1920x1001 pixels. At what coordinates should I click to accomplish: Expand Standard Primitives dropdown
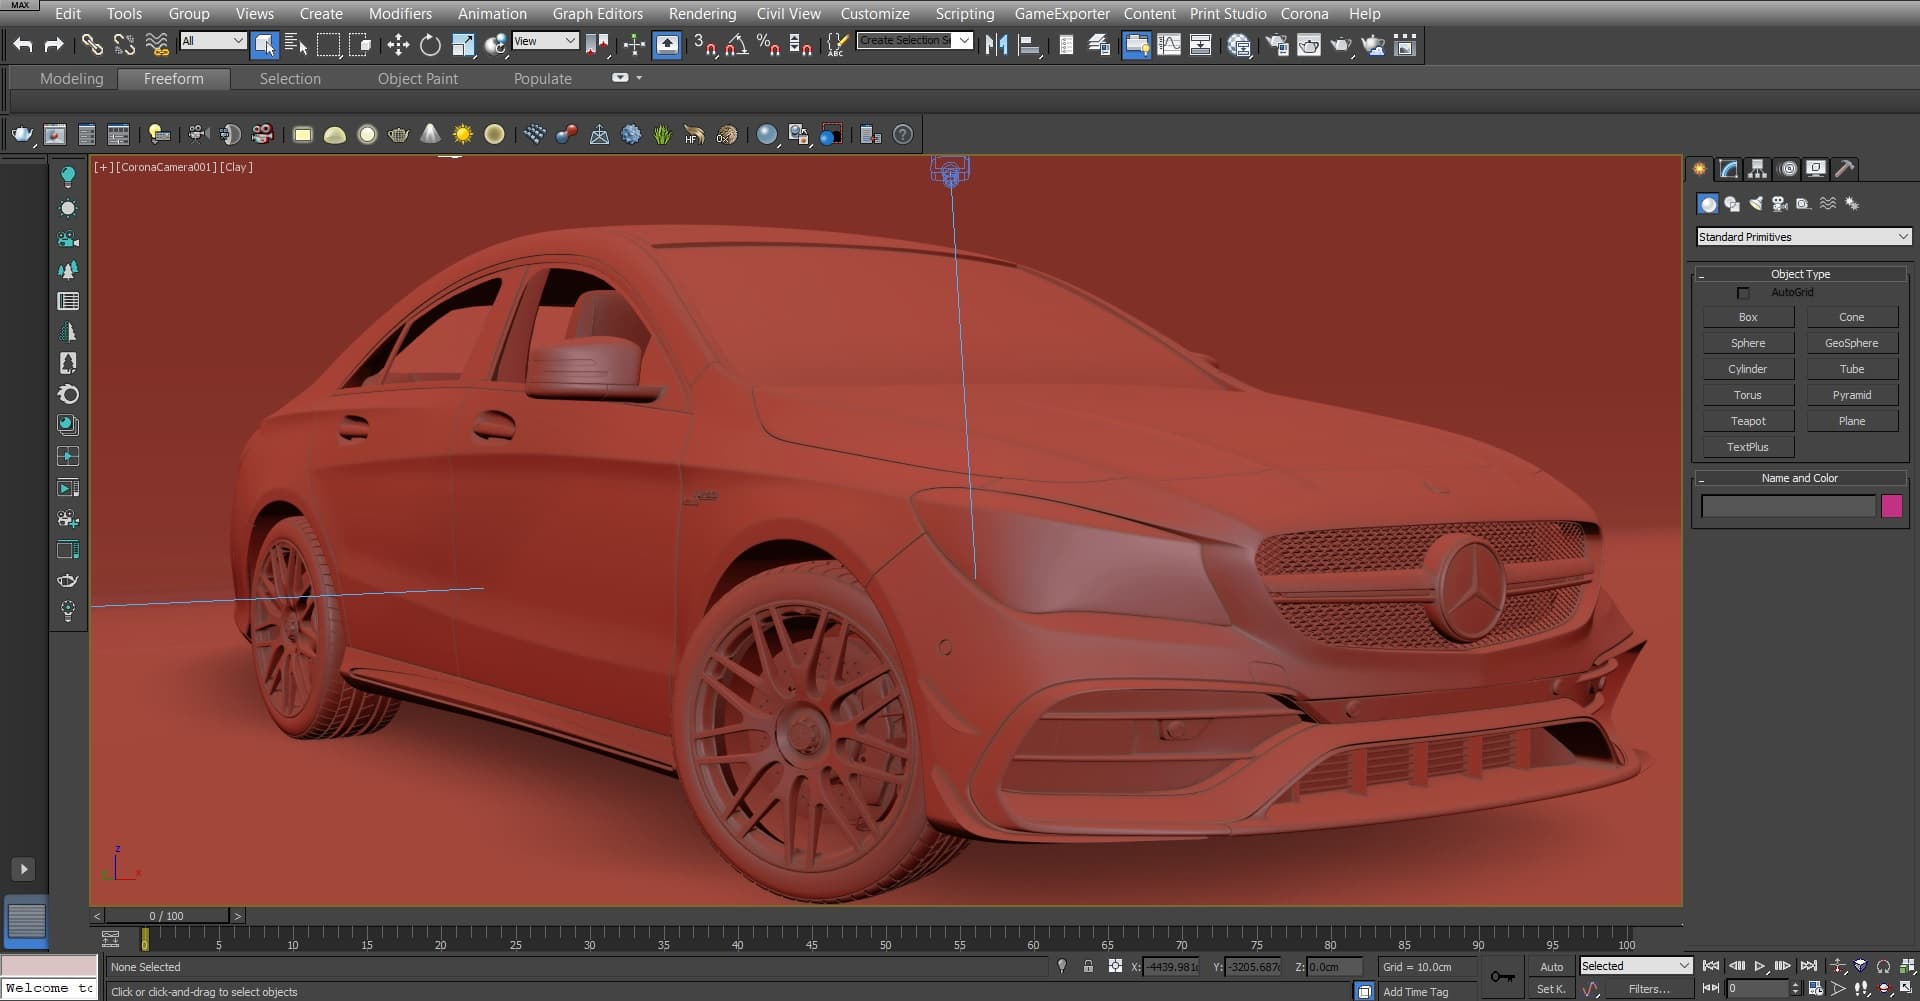(1804, 237)
